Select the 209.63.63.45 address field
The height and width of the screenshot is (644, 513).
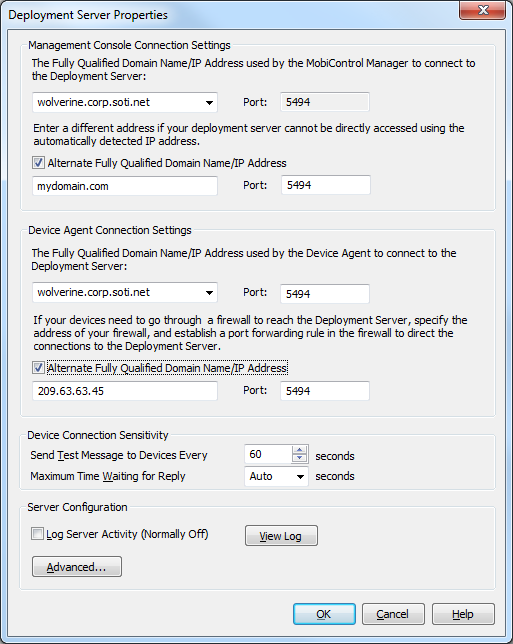coord(125,391)
